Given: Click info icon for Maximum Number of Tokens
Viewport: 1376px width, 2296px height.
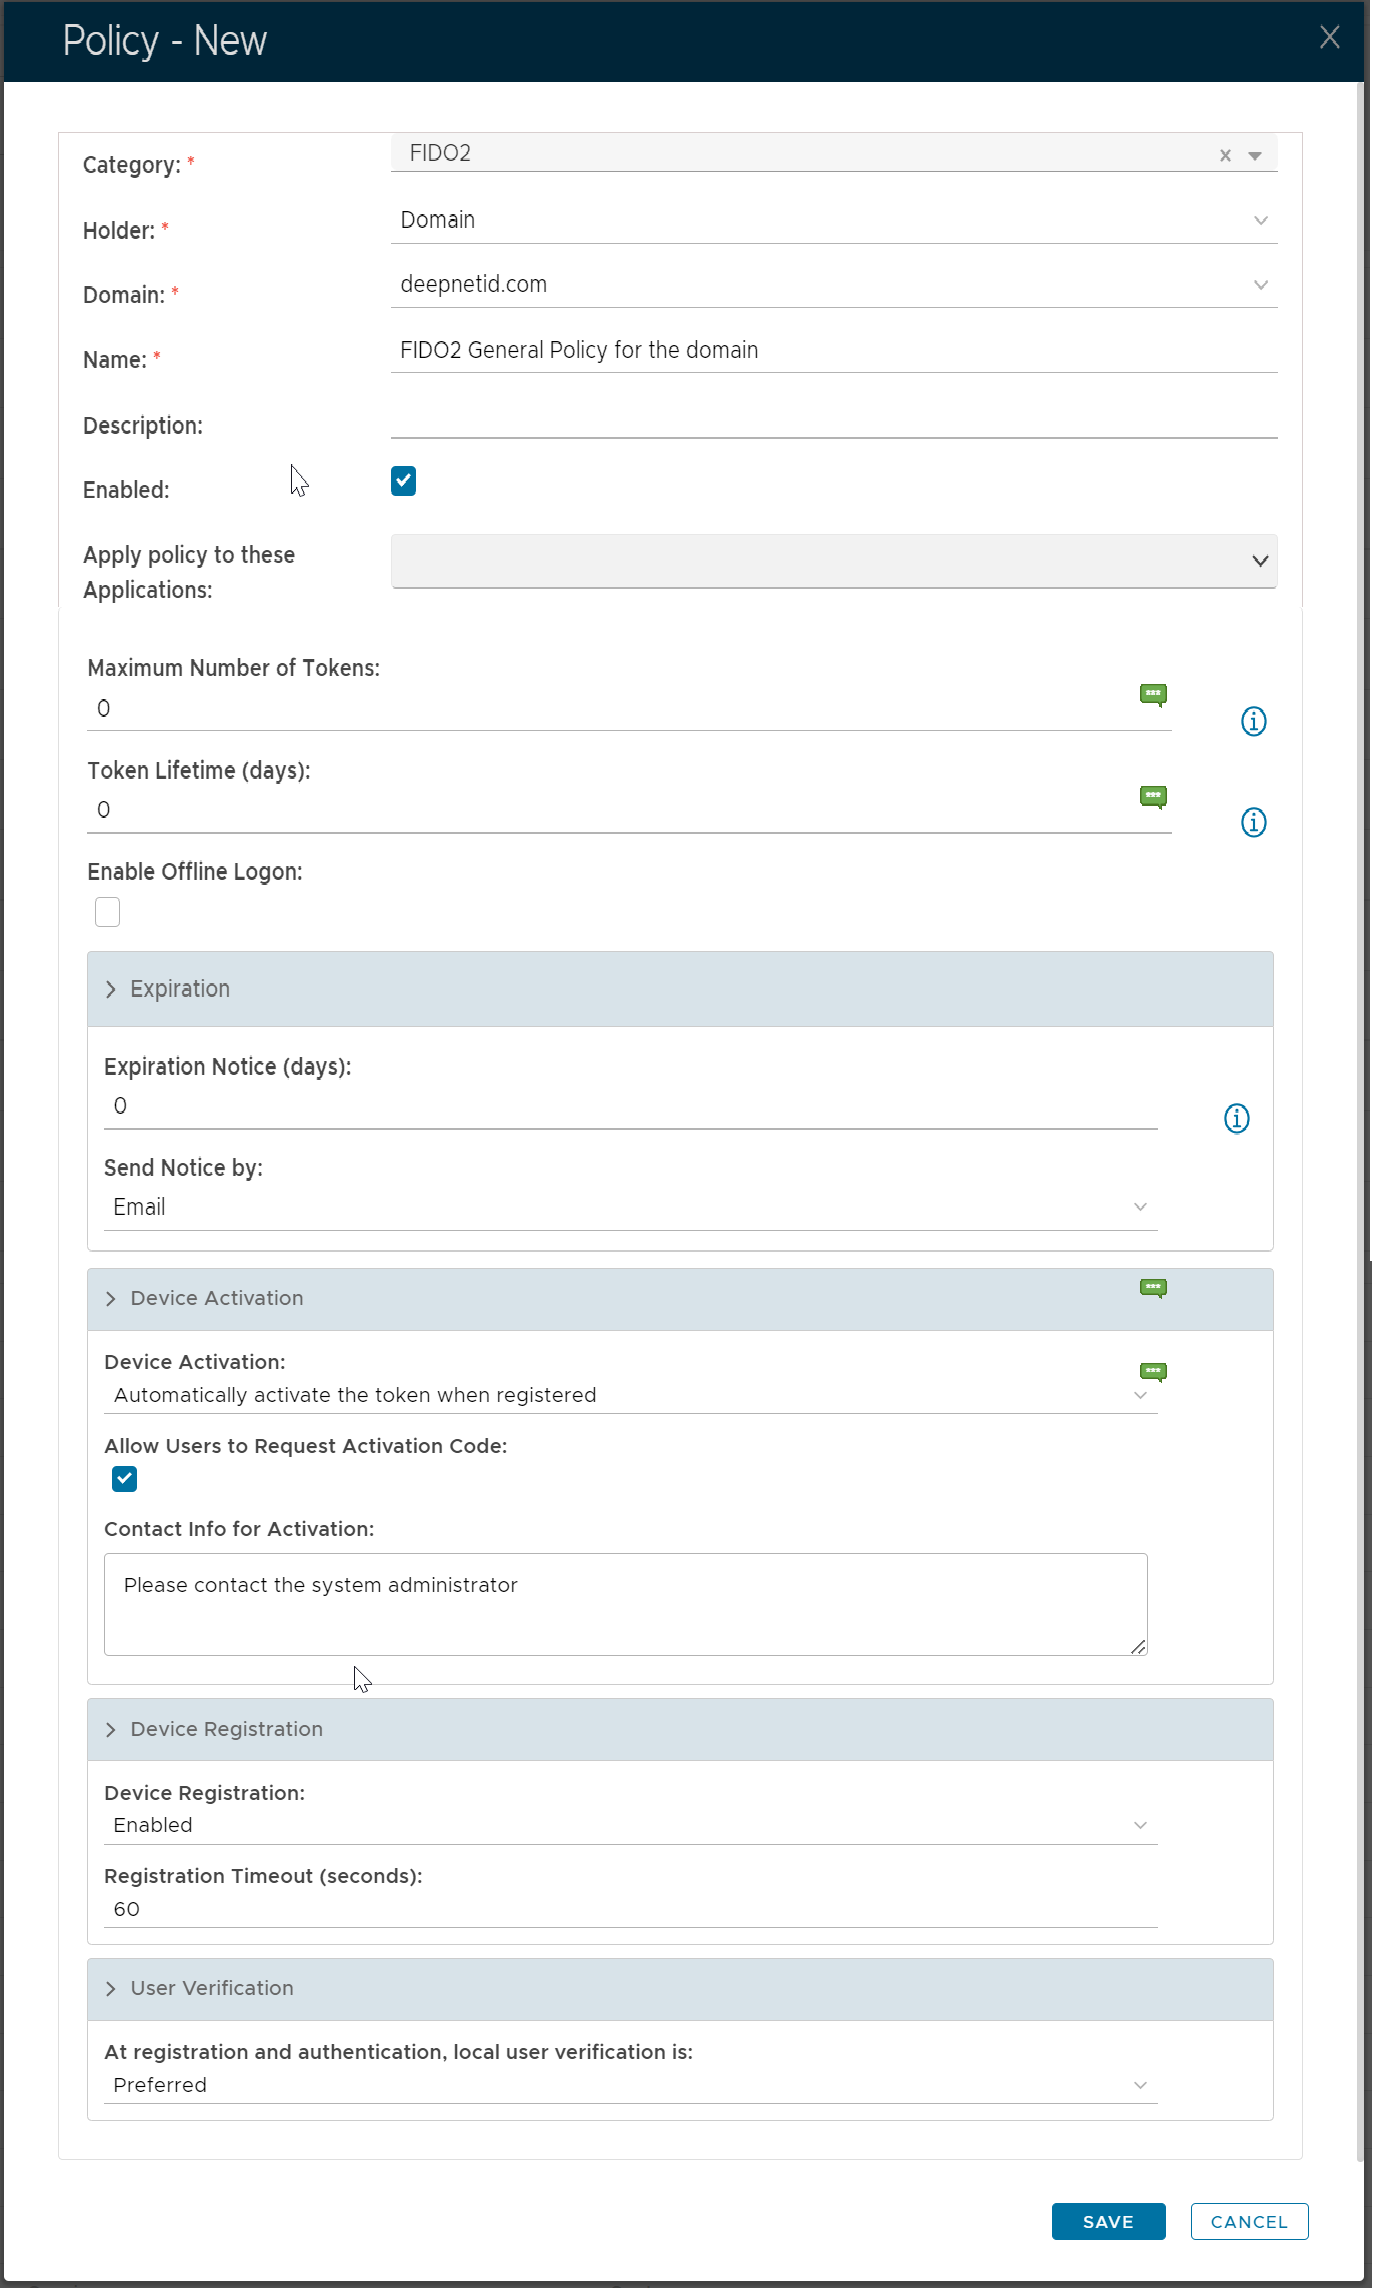Looking at the screenshot, I should point(1253,721).
